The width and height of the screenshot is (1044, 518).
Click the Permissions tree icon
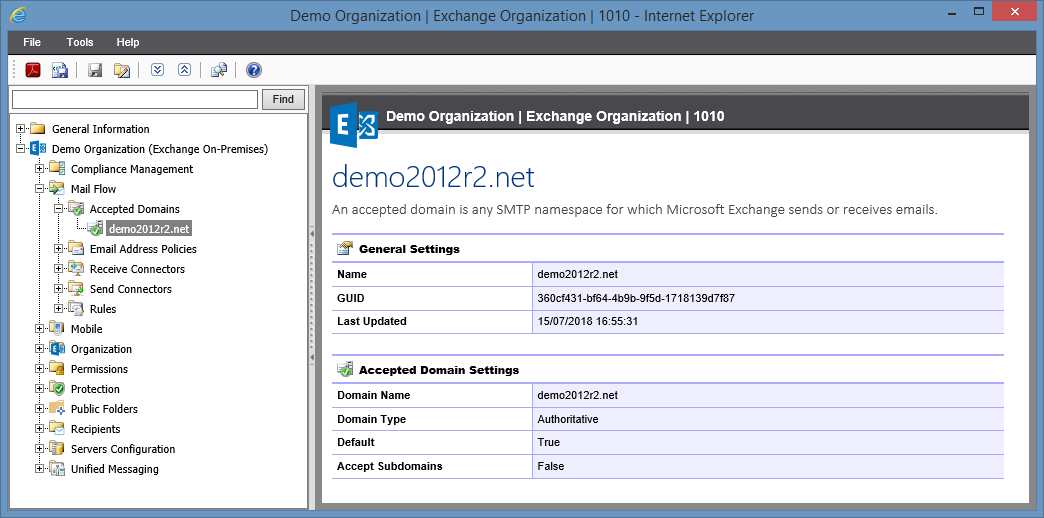pos(57,369)
